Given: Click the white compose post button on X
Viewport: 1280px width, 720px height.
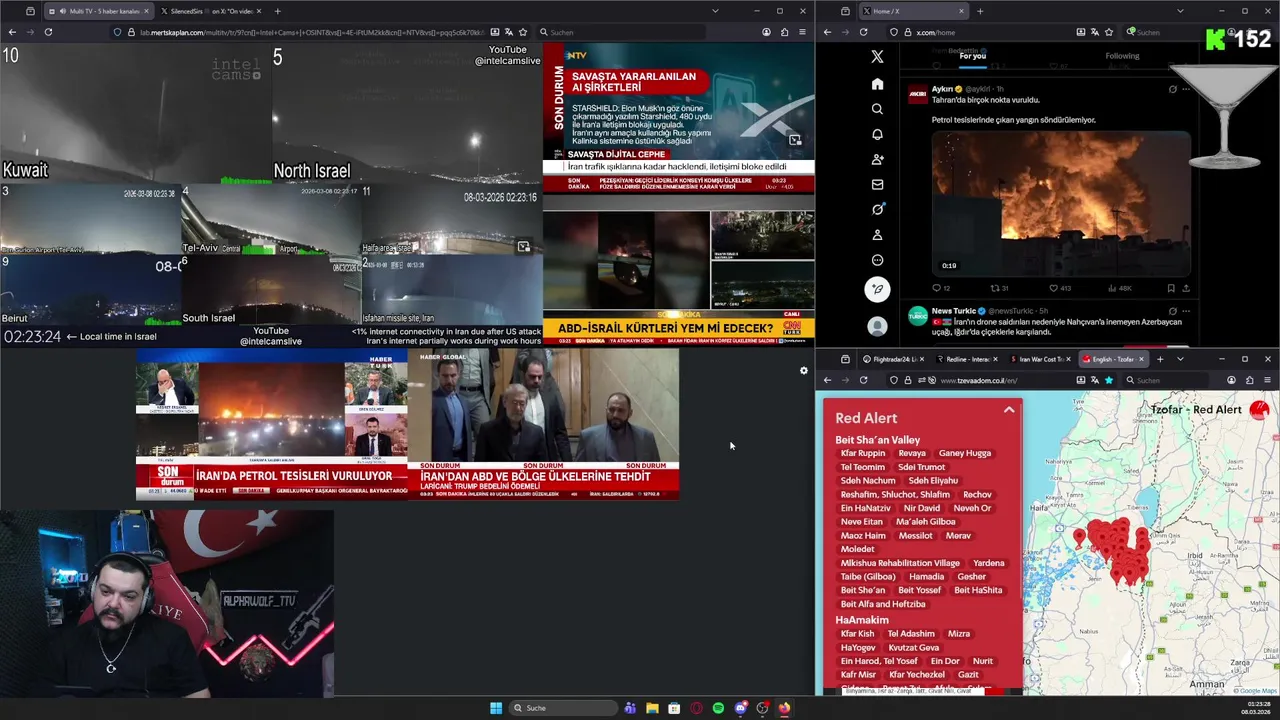Looking at the screenshot, I should (x=877, y=290).
